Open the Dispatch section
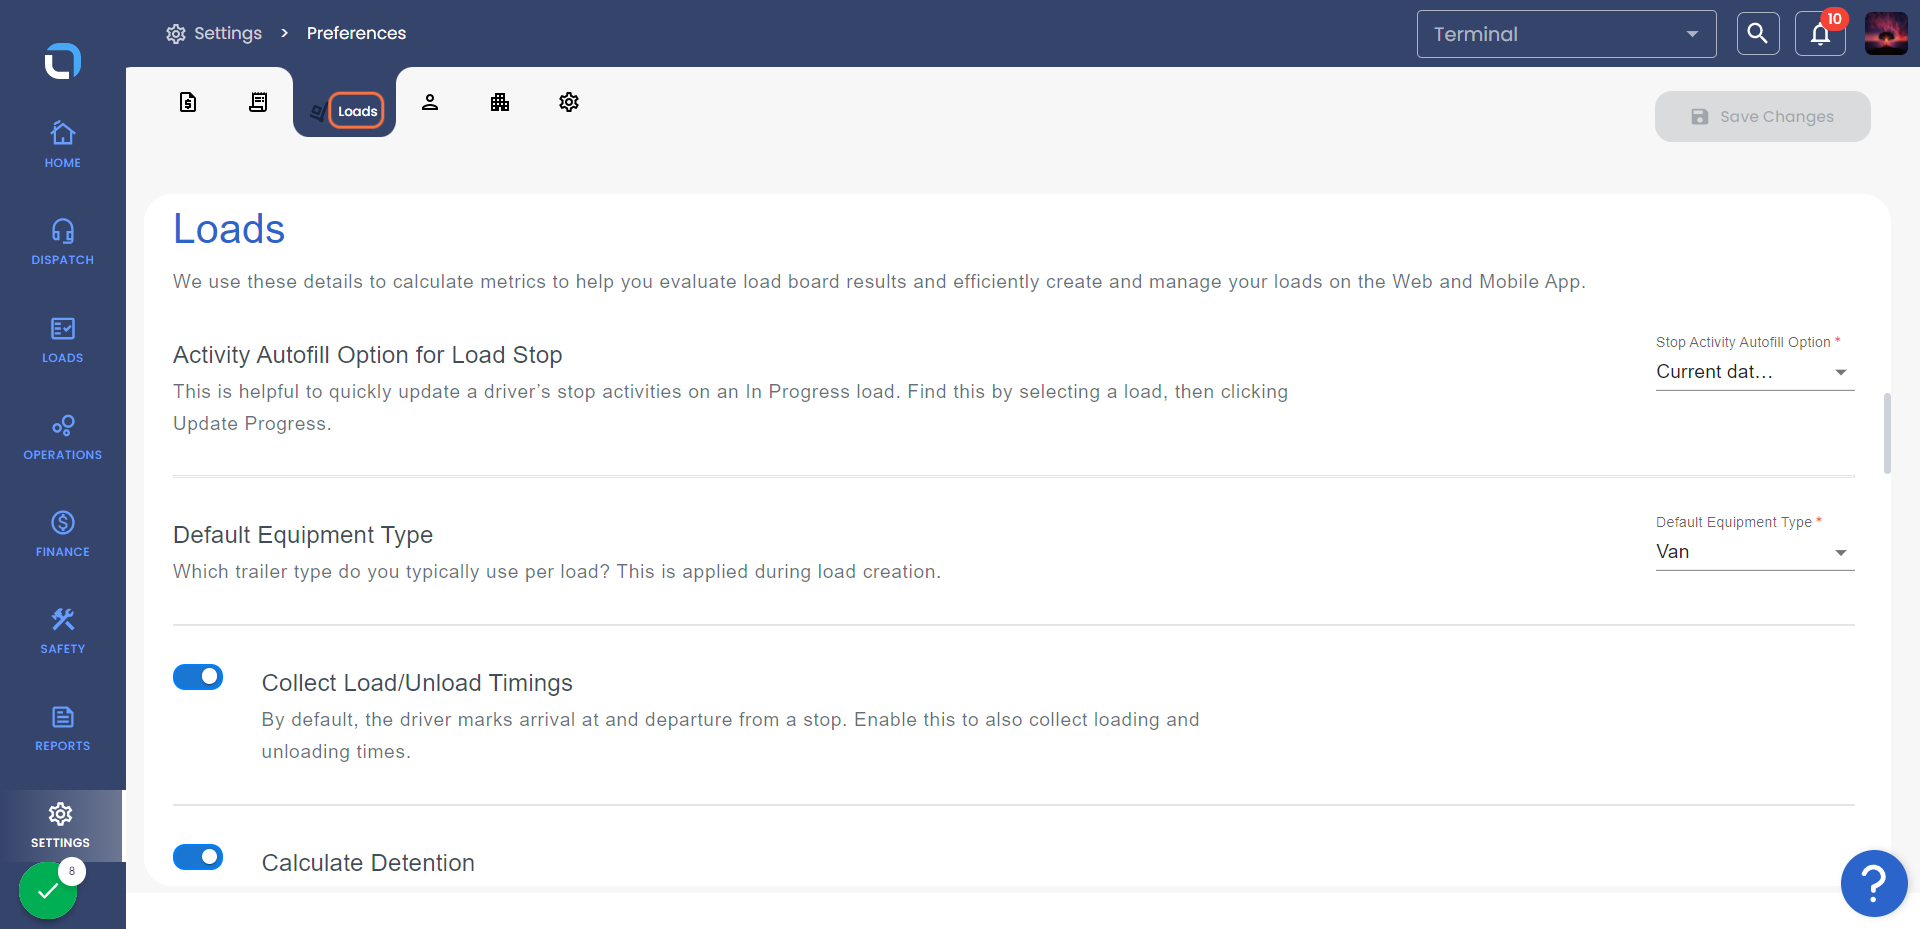 pos(62,241)
